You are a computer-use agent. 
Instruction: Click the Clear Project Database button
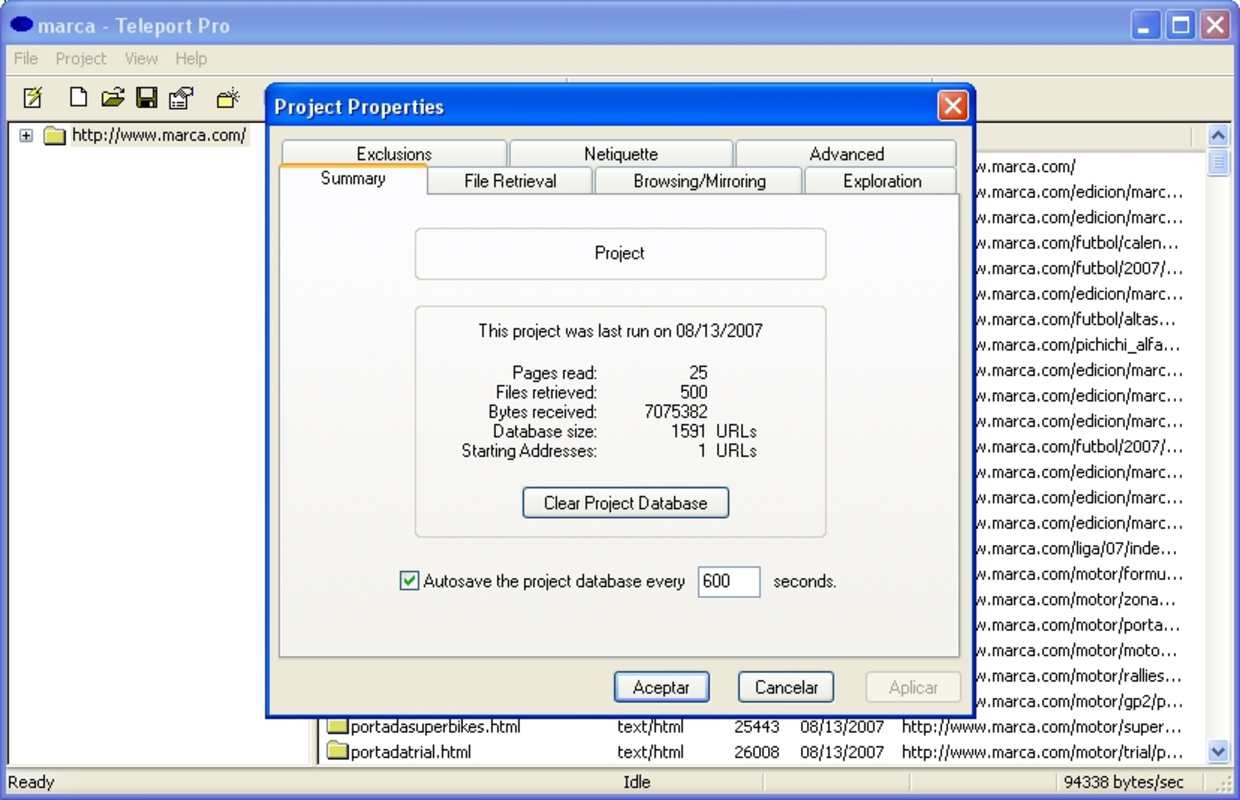(x=625, y=503)
